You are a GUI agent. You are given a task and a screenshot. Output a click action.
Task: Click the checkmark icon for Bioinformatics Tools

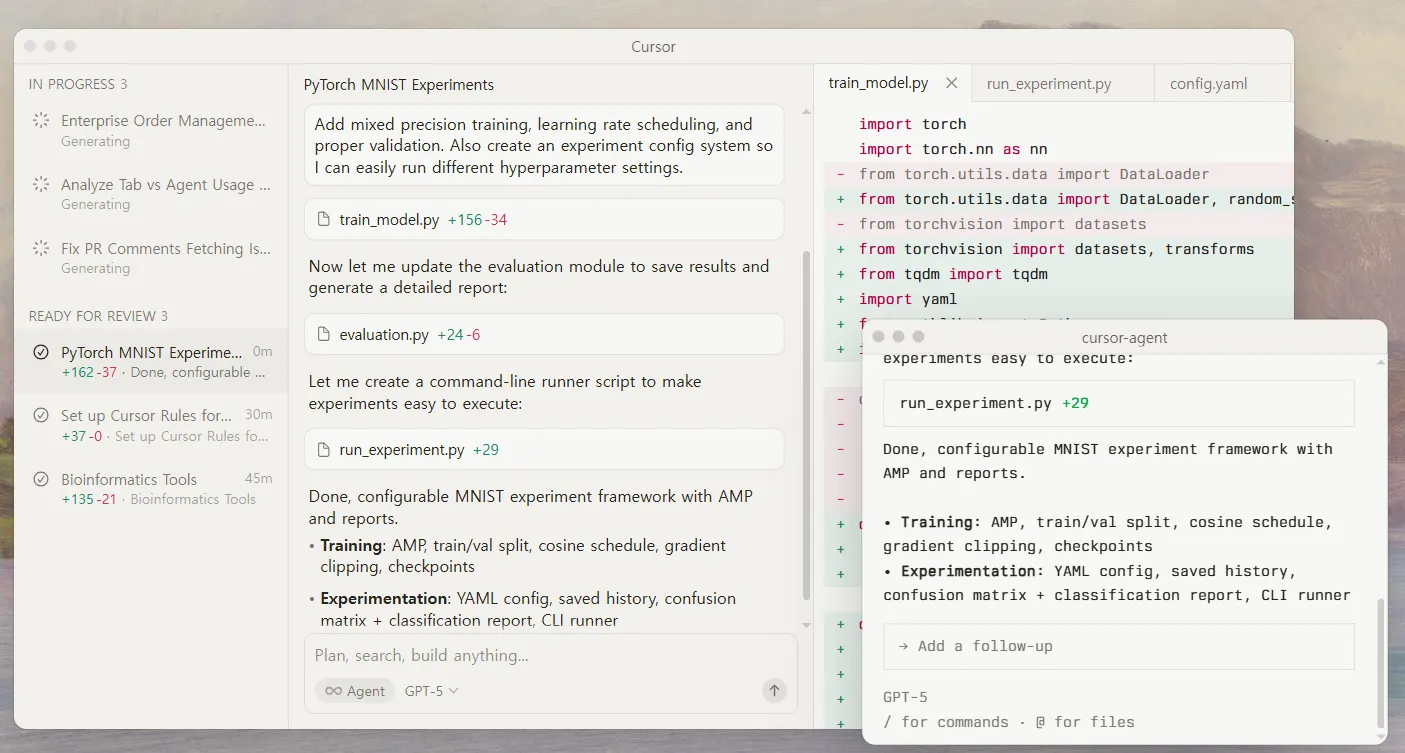pos(41,480)
